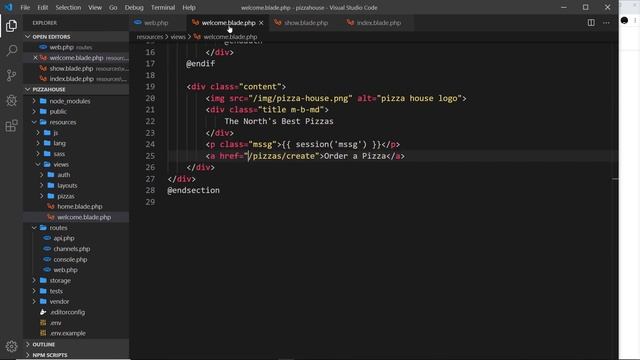Open the Go menu
This screenshot has width=640, height=360.
tap(113, 7)
